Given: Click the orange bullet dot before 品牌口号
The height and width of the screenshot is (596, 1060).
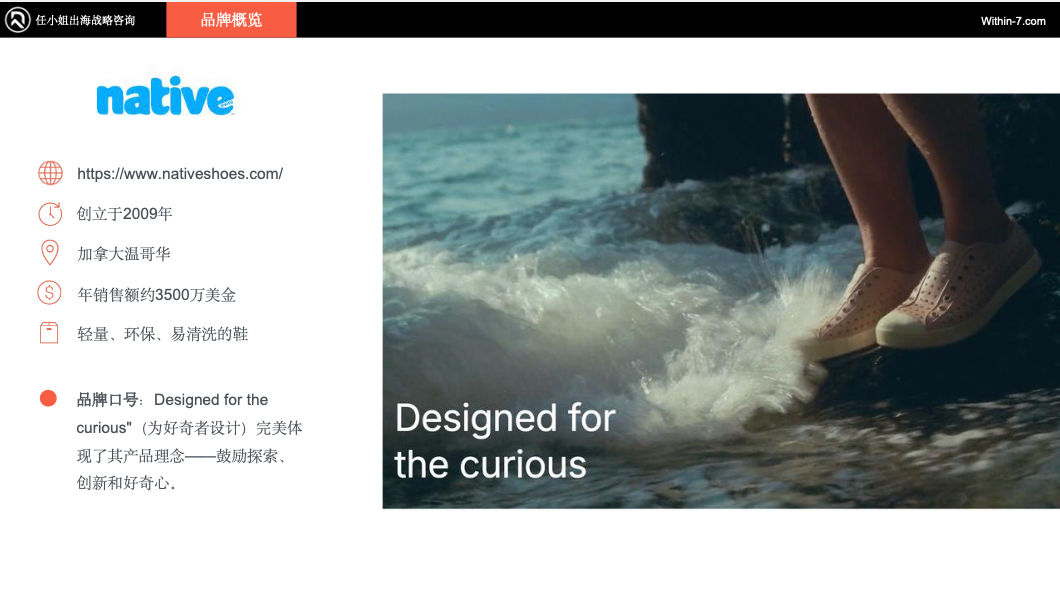Looking at the screenshot, I should pyautogui.click(x=48, y=398).
